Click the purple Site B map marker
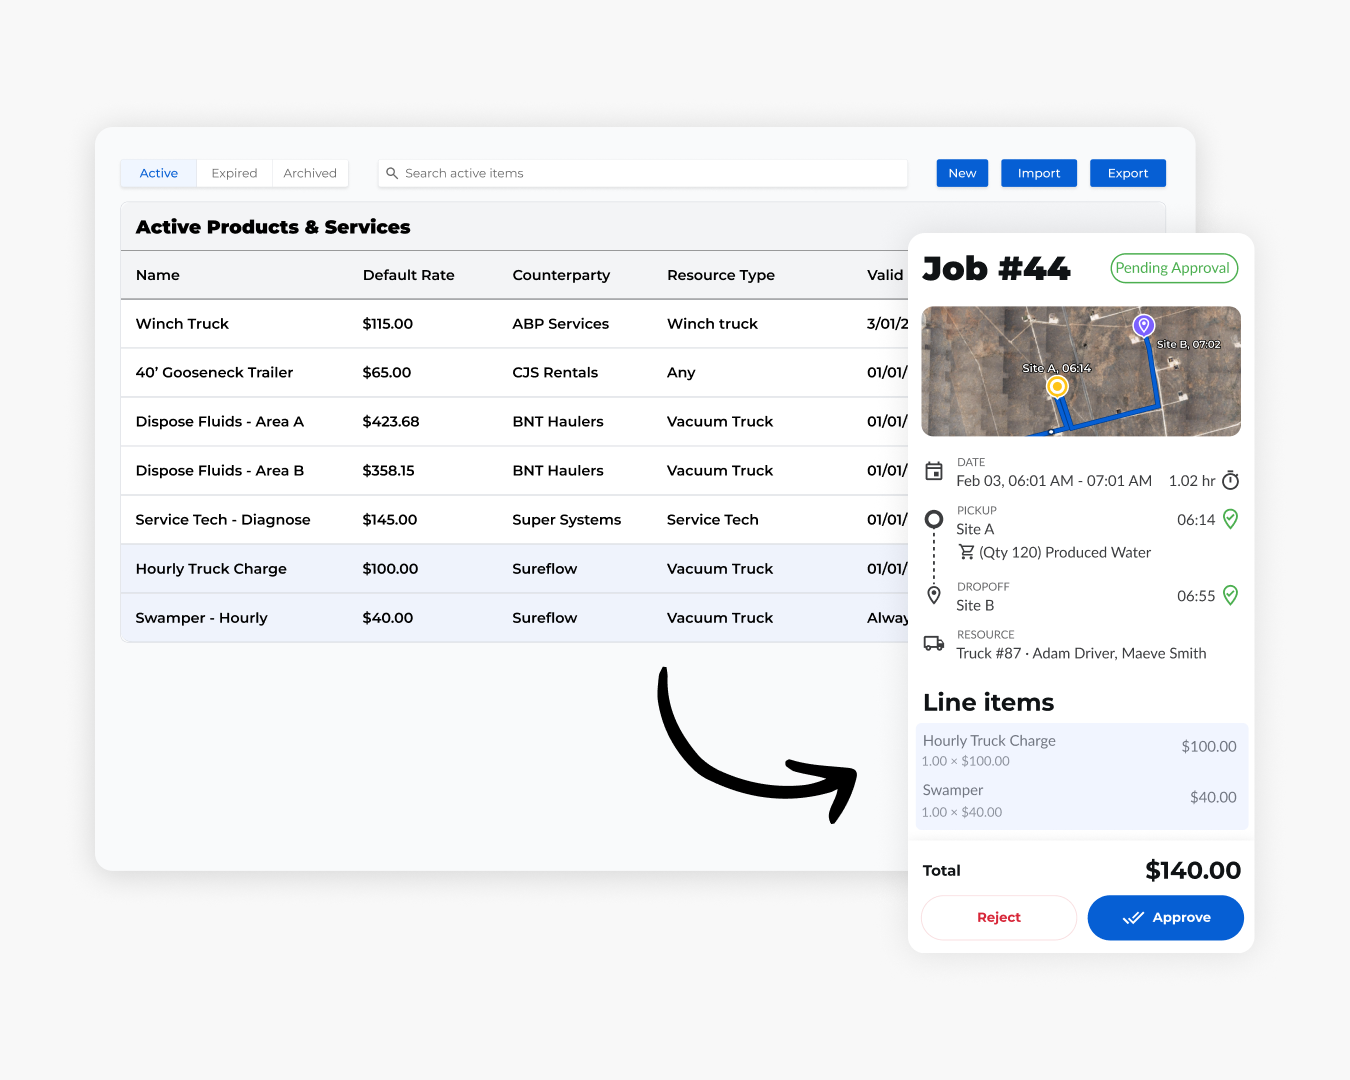Viewport: 1350px width, 1080px height. (x=1144, y=326)
